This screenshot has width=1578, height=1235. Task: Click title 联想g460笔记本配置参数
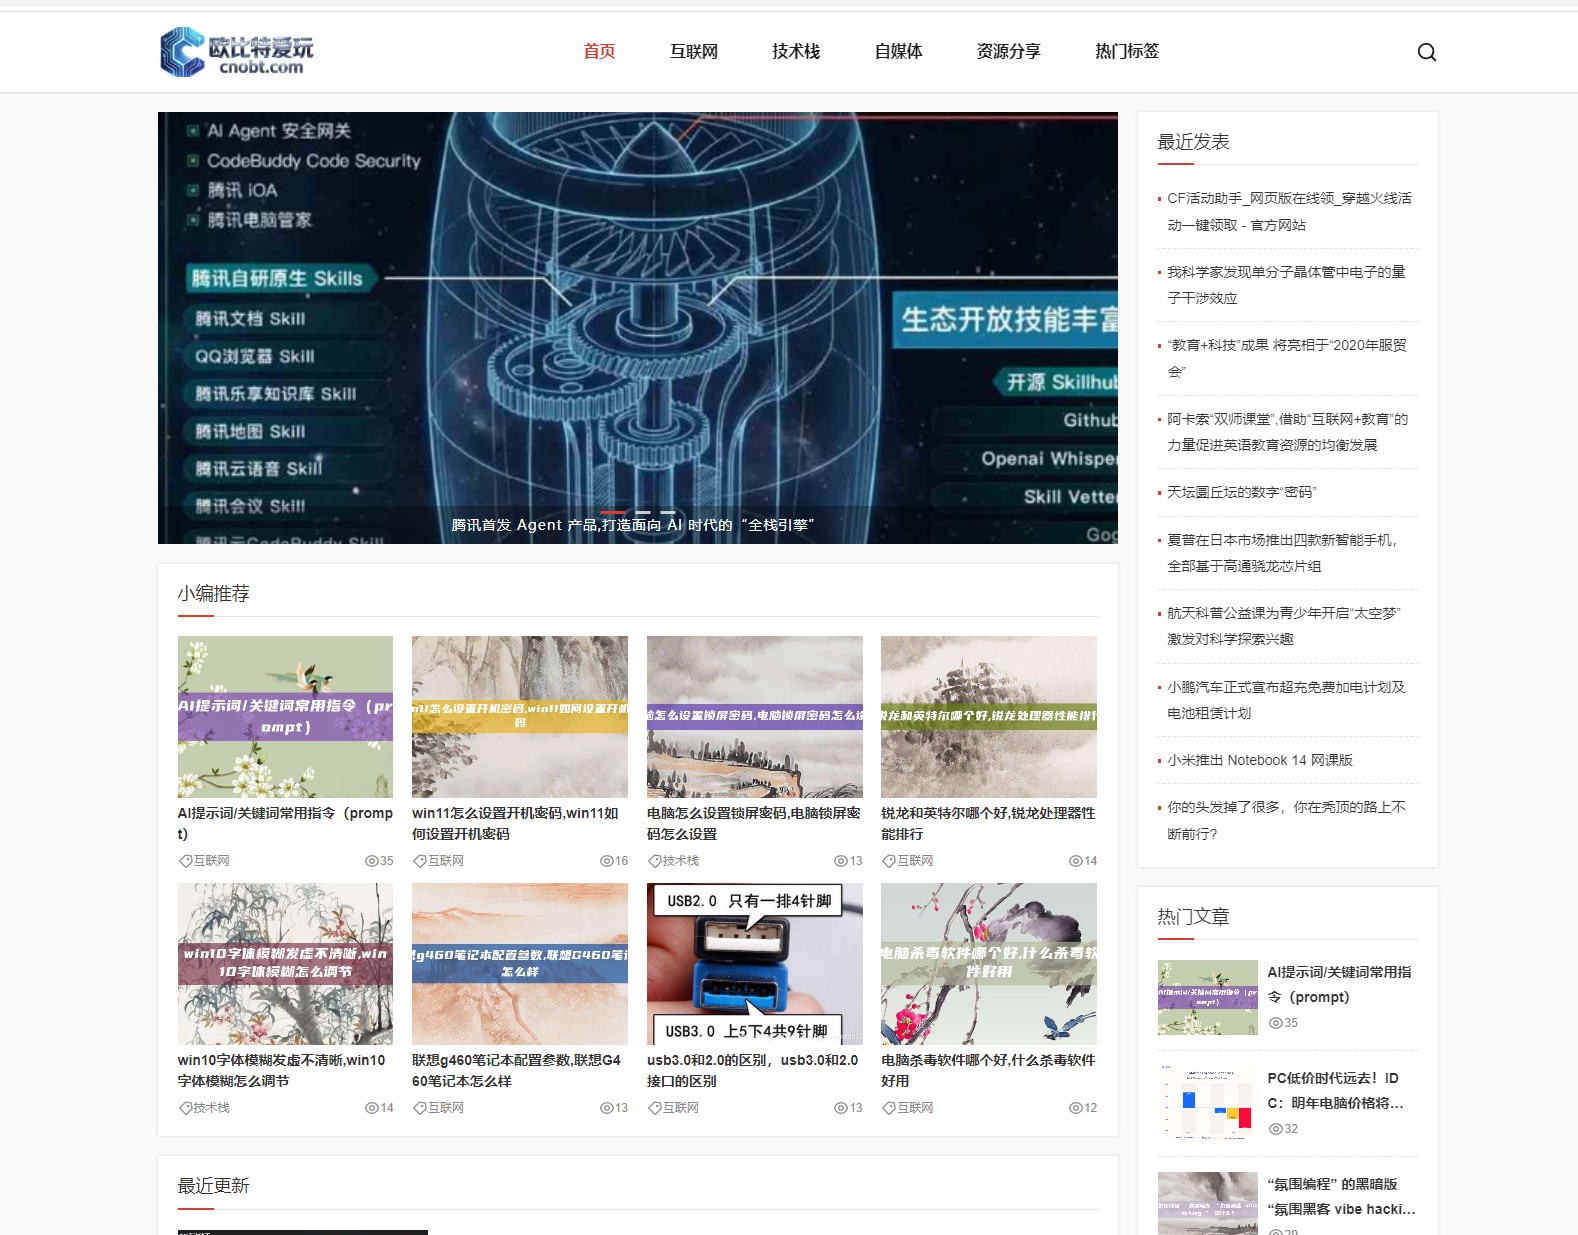point(517,1070)
